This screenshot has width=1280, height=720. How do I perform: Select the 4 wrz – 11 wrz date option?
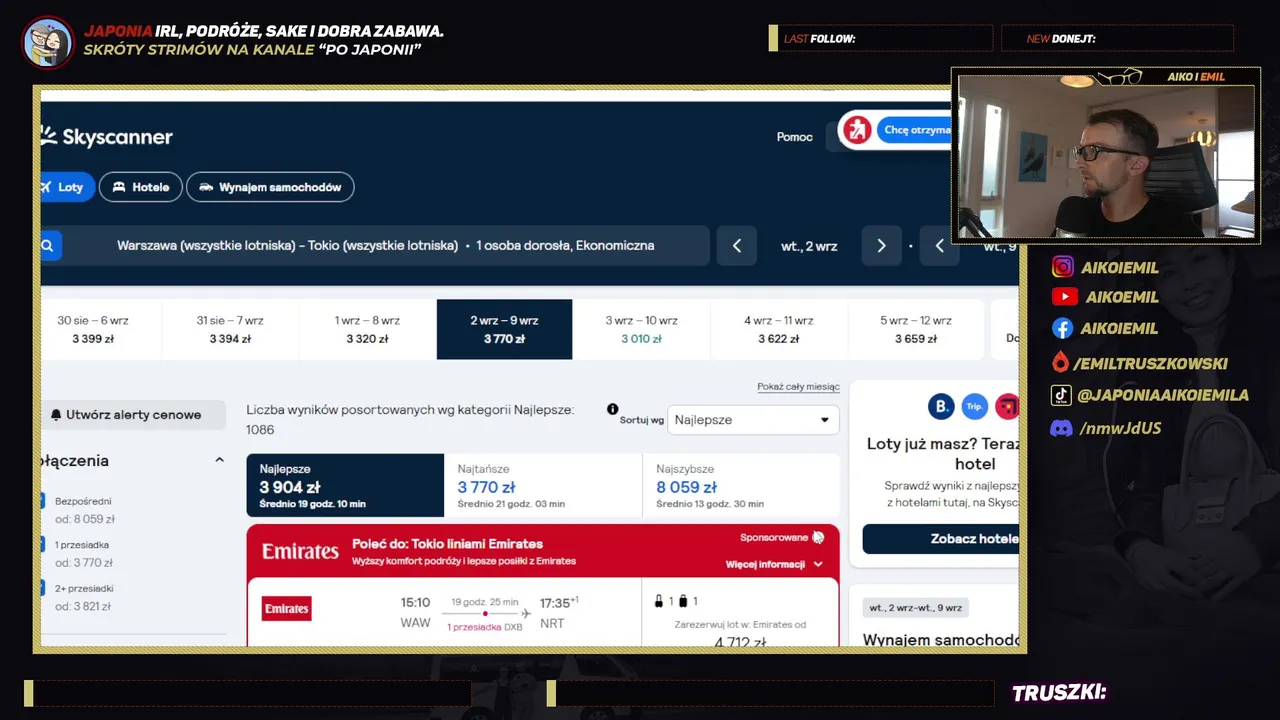click(779, 329)
